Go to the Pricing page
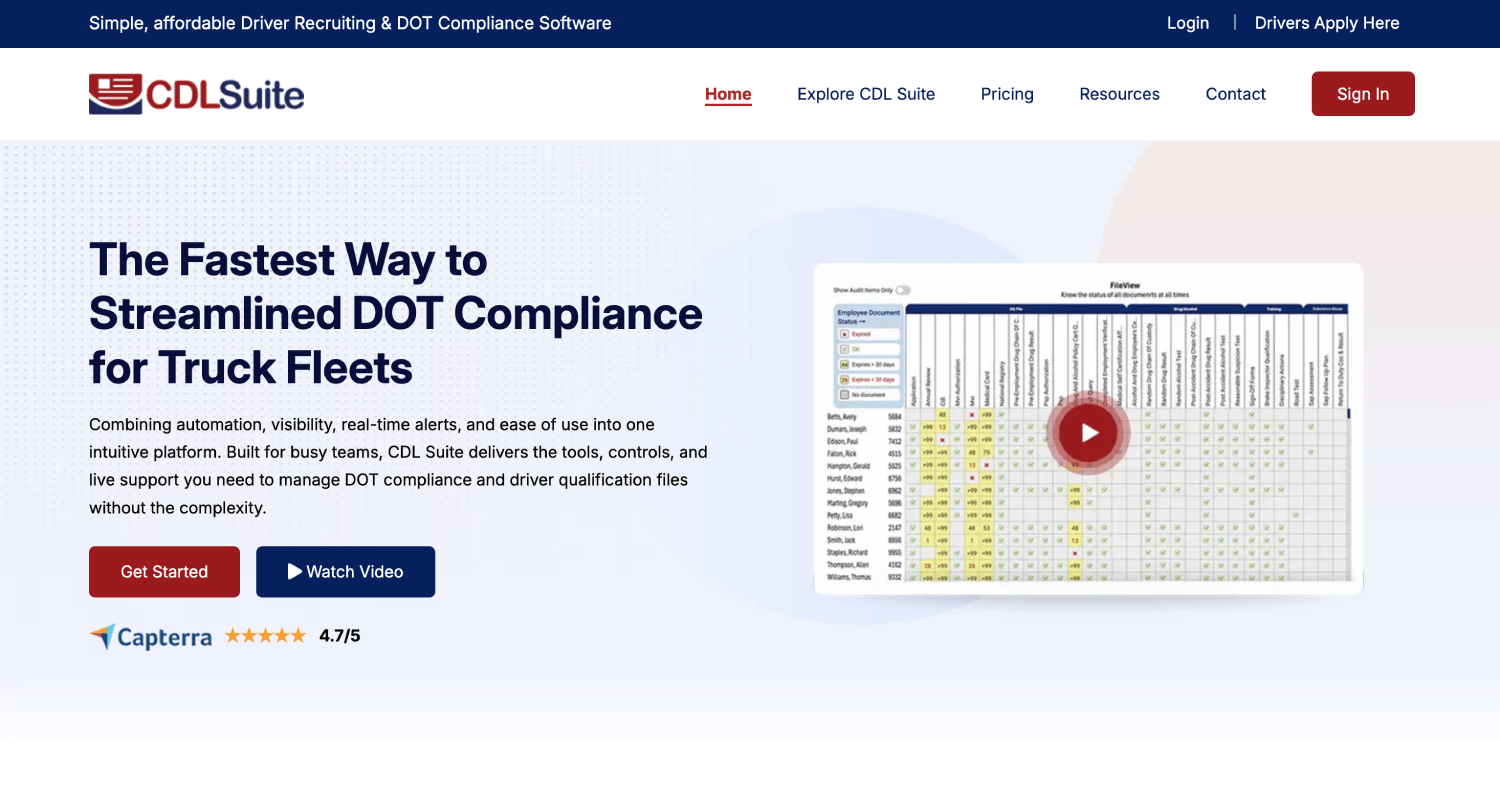This screenshot has height=797, width=1500. [1007, 94]
